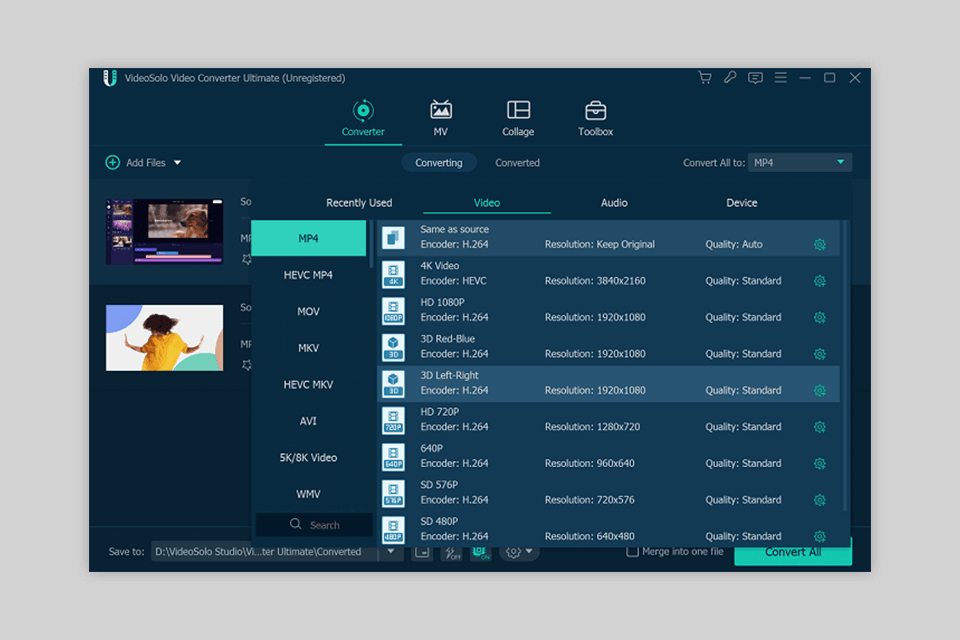
Task: Click the key register icon
Action: click(x=730, y=78)
